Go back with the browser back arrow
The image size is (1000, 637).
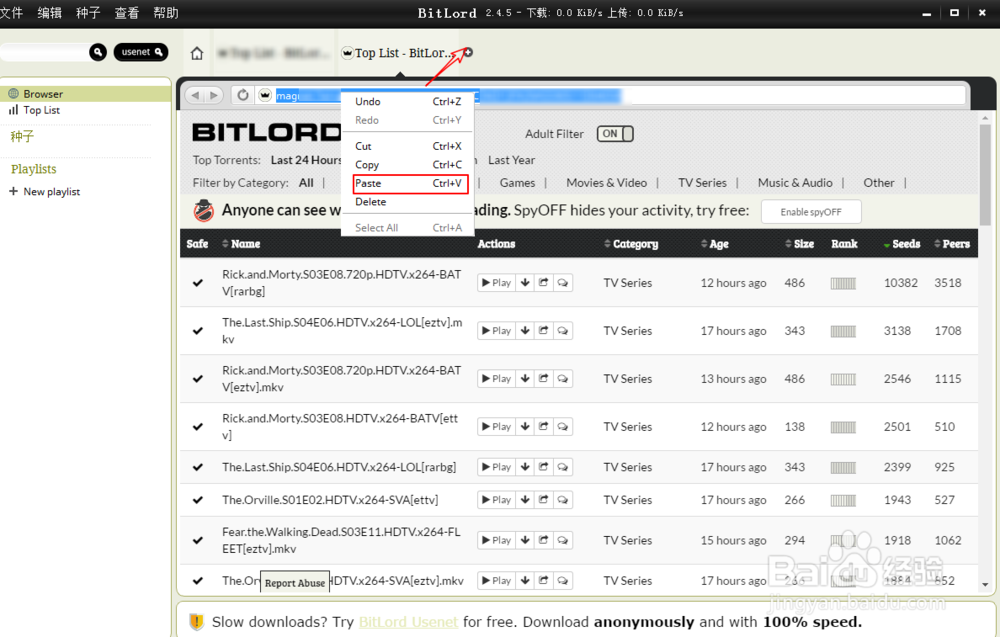point(195,95)
